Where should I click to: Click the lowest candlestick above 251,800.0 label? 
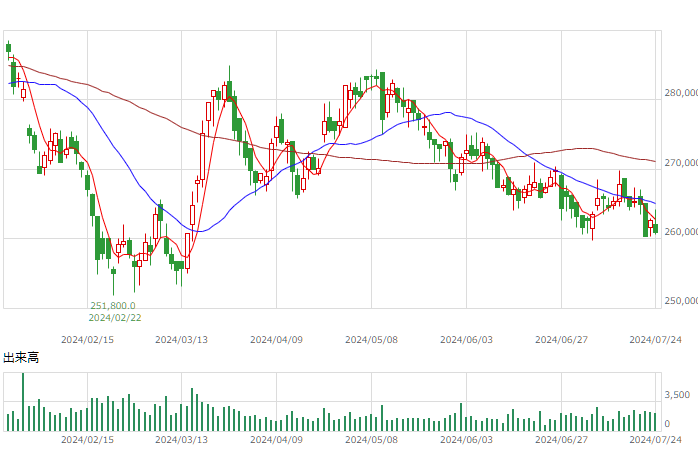(x=114, y=281)
